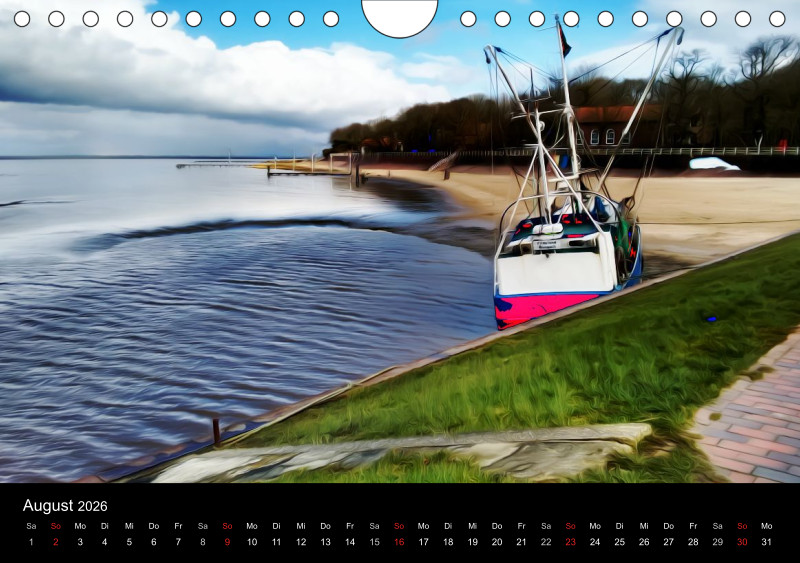Select day 1 in the calendar row
The image size is (800, 563).
31,542
